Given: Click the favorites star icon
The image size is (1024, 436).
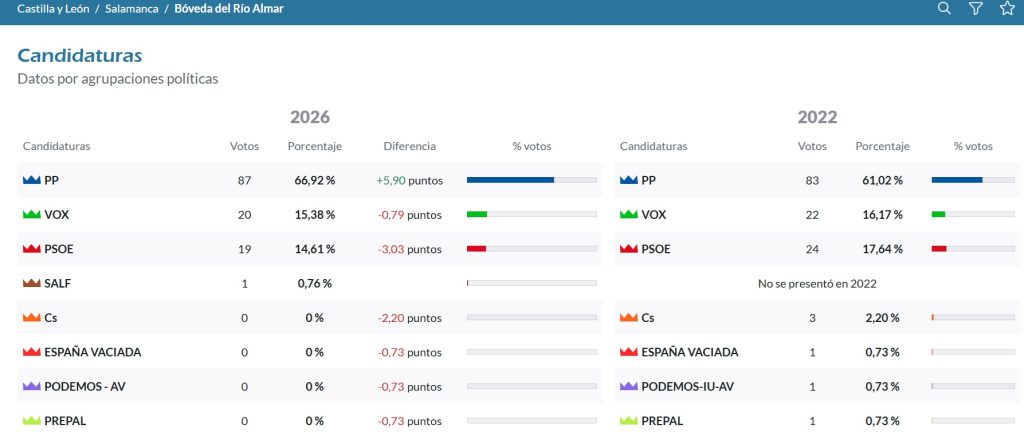Looking at the screenshot, I should (1007, 8).
